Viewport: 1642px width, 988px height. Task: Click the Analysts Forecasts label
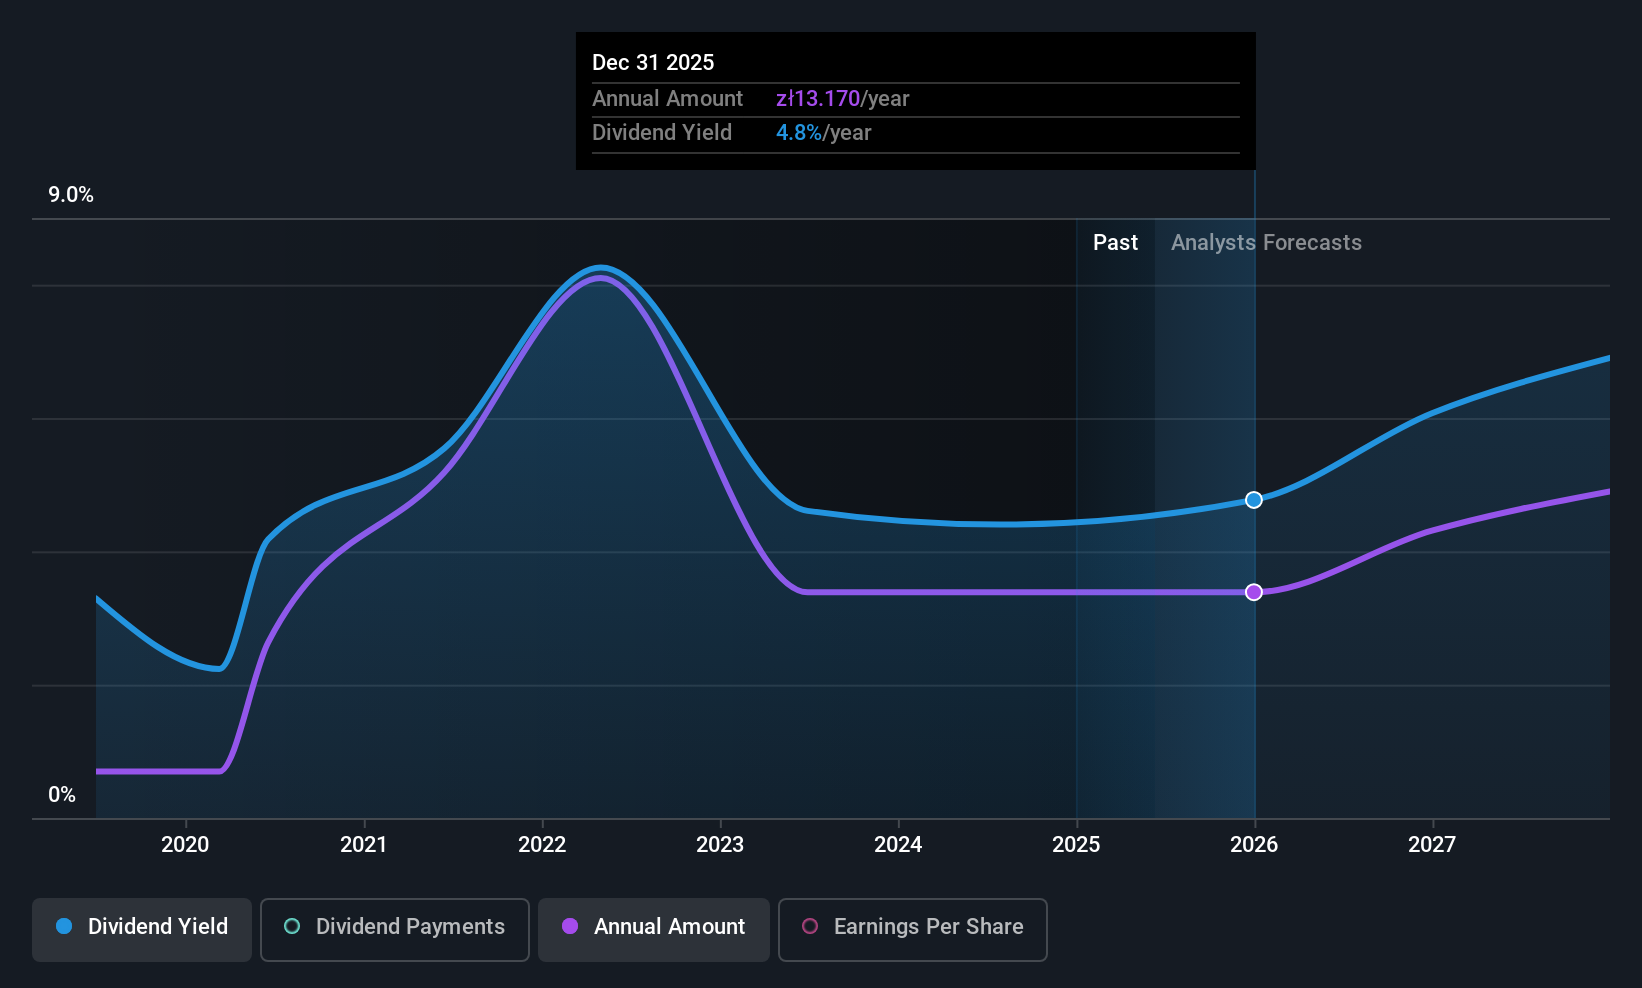1266,242
